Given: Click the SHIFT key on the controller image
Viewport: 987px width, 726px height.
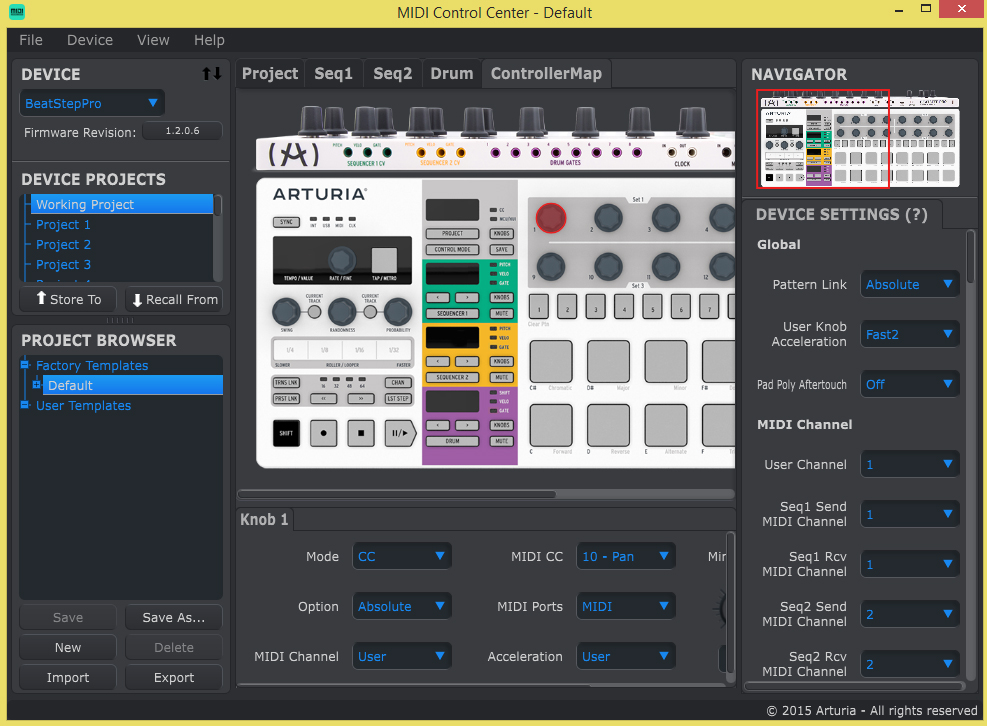Looking at the screenshot, I should coord(286,432).
